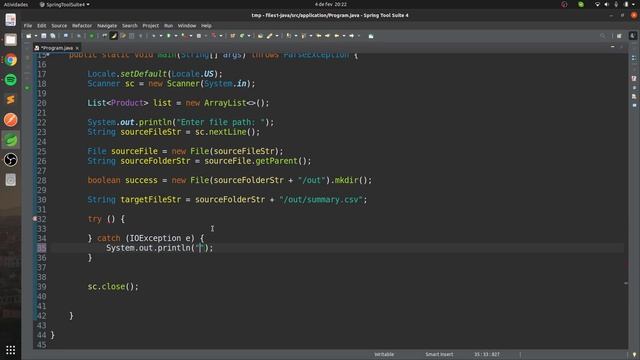Open the Run menu

pyautogui.click(x=169, y=25)
